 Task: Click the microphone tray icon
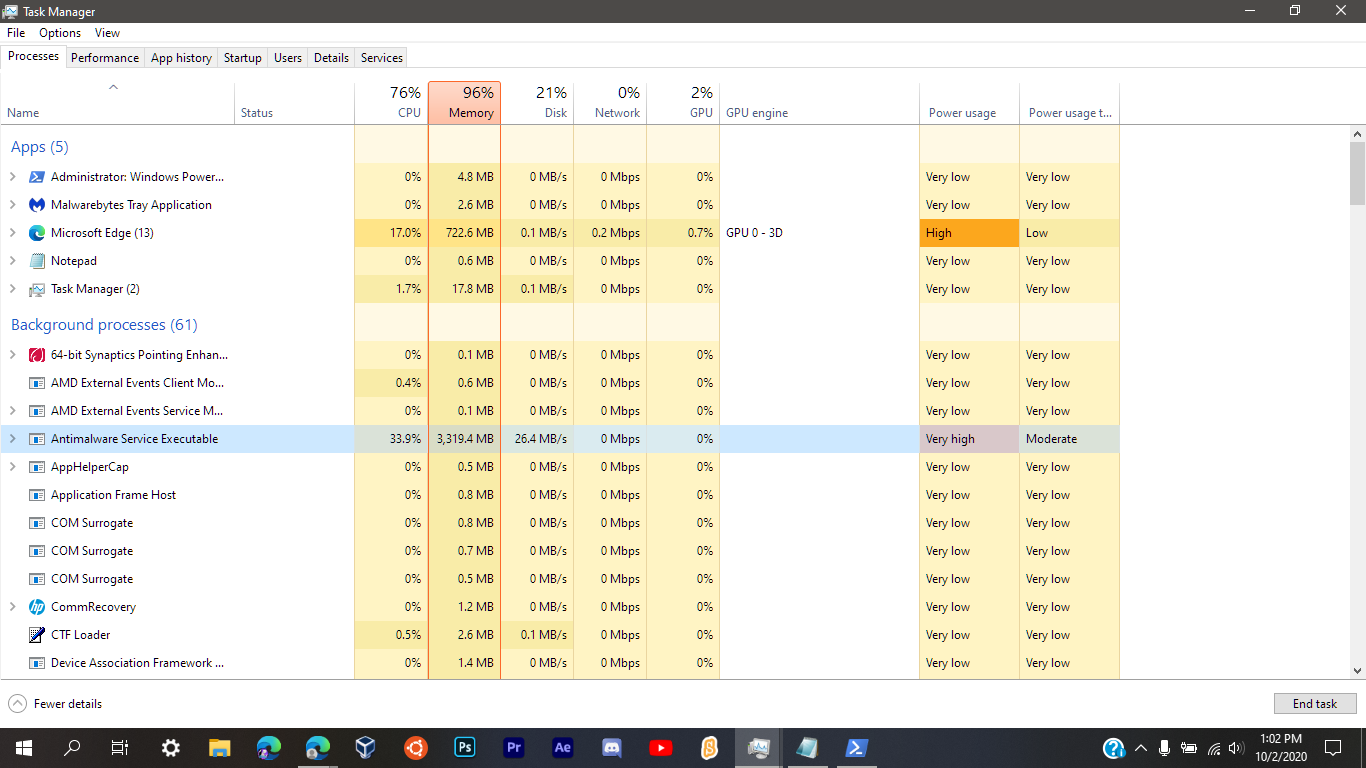(1164, 748)
